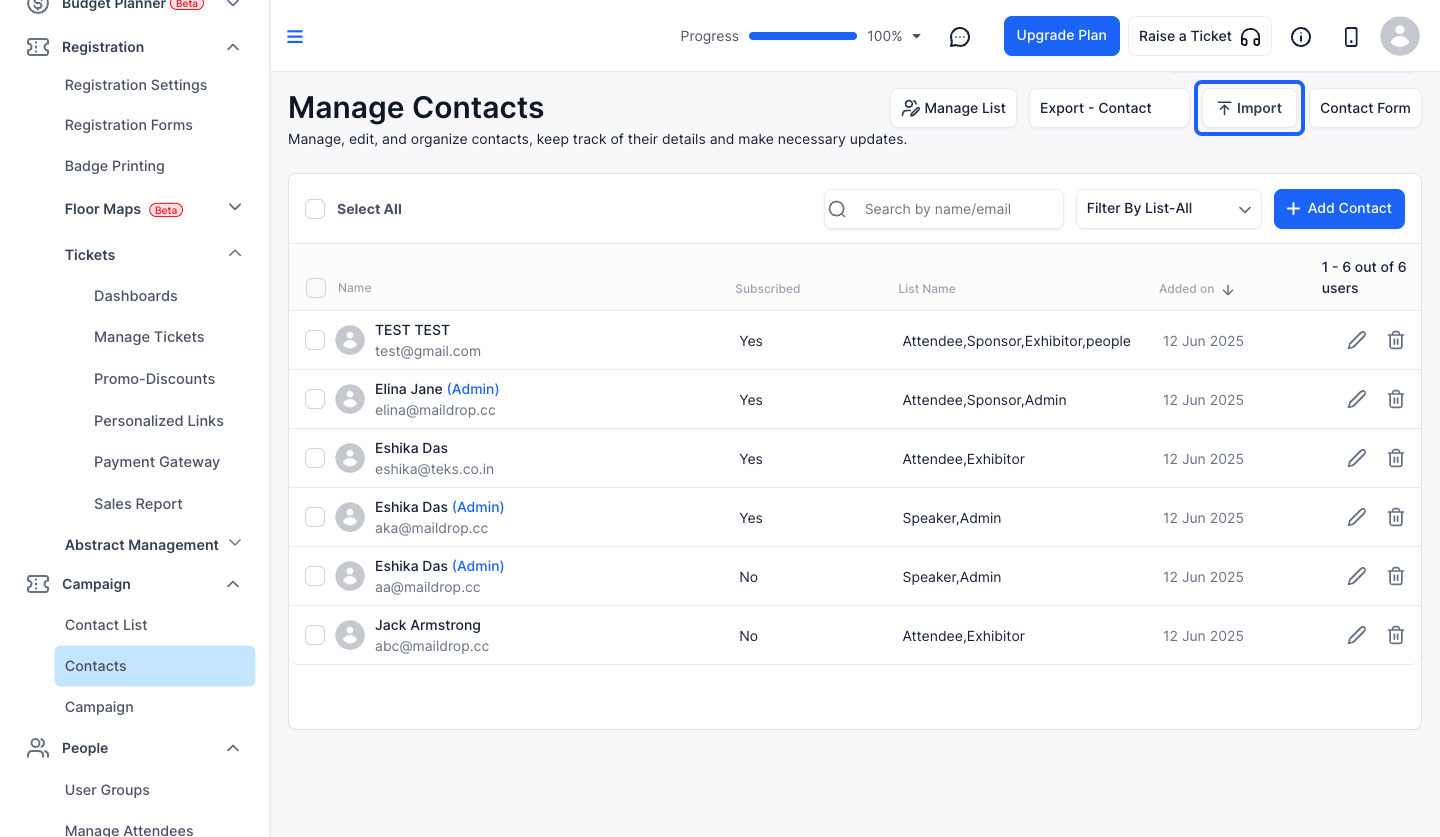This screenshot has height=837, width=1440.
Task: Expand the Floor Maps section
Action: click(x=235, y=208)
